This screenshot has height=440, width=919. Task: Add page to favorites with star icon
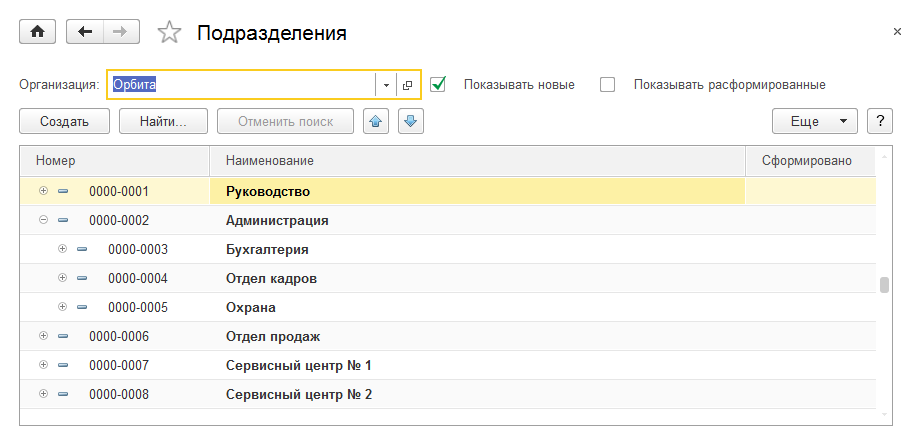click(x=170, y=33)
